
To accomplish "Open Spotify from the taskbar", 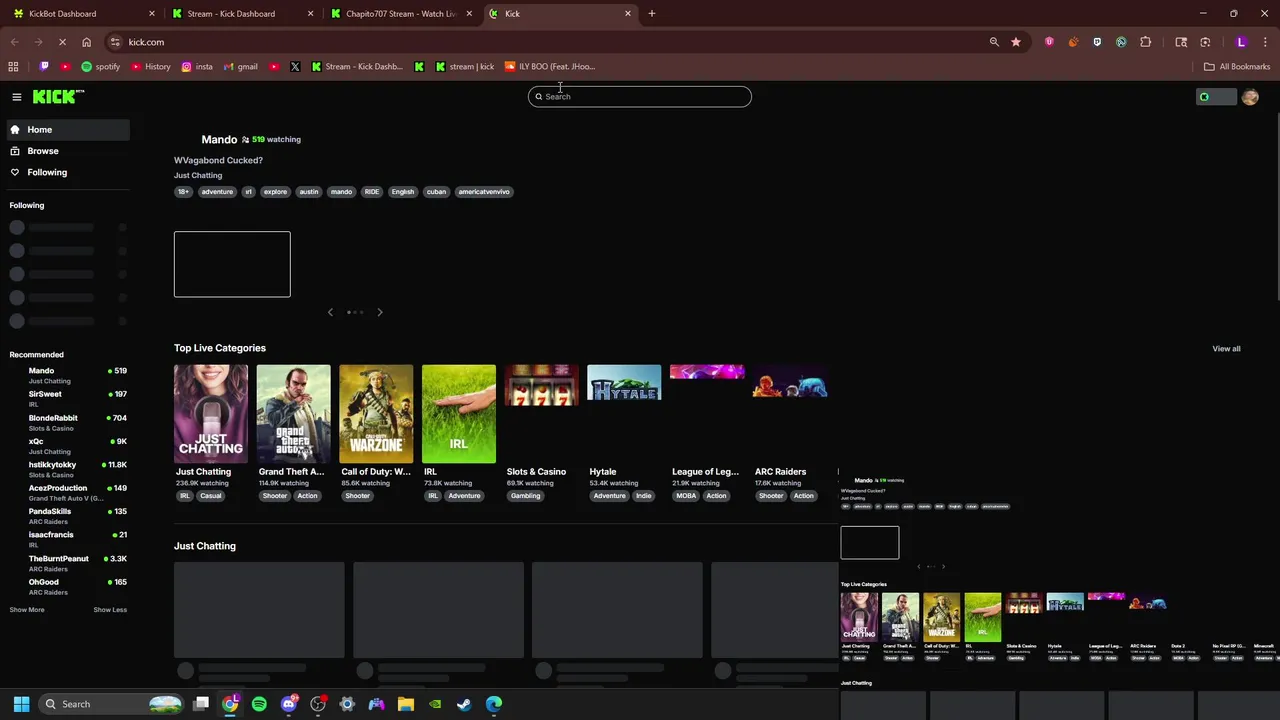I will click(x=259, y=704).
